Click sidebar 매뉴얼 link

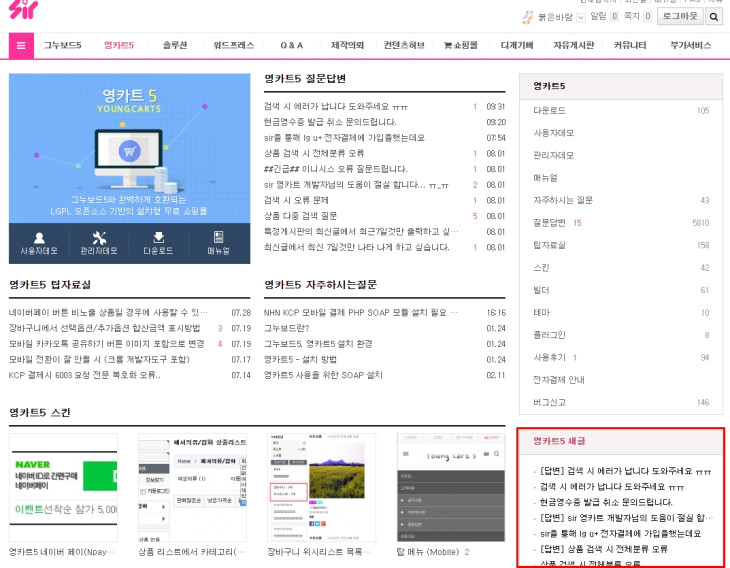coord(545,178)
